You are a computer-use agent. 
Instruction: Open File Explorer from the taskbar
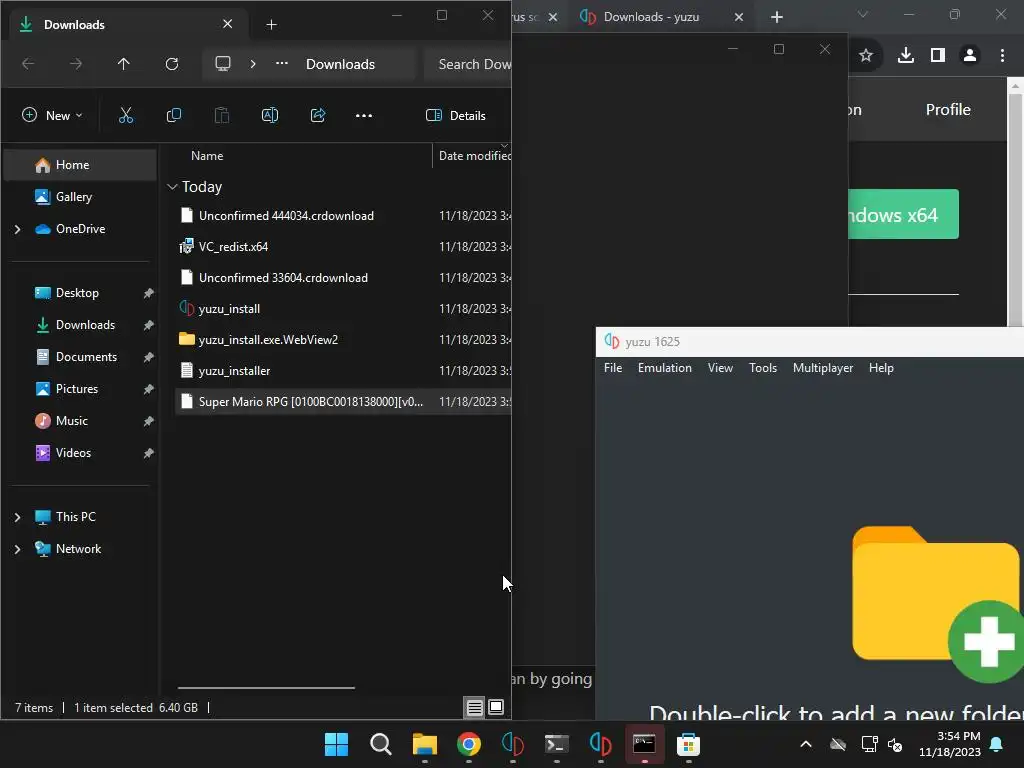424,744
